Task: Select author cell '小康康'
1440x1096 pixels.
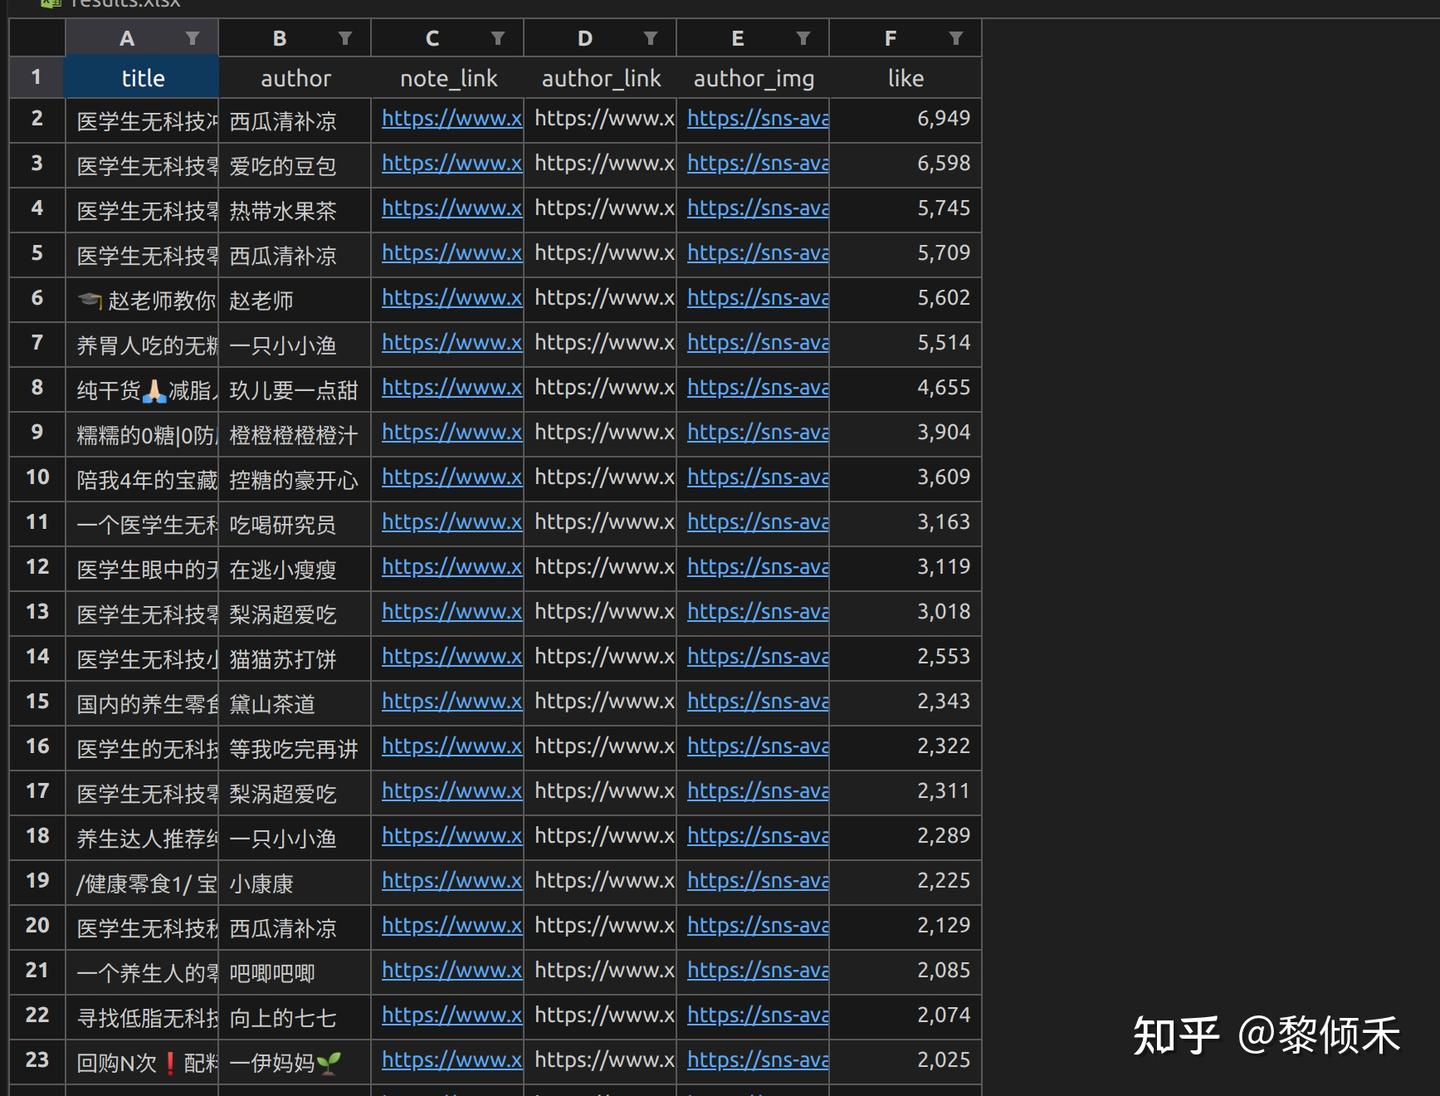Action: click(x=295, y=881)
